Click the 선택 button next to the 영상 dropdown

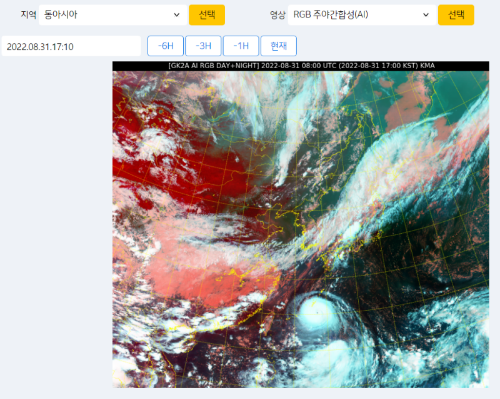point(456,15)
